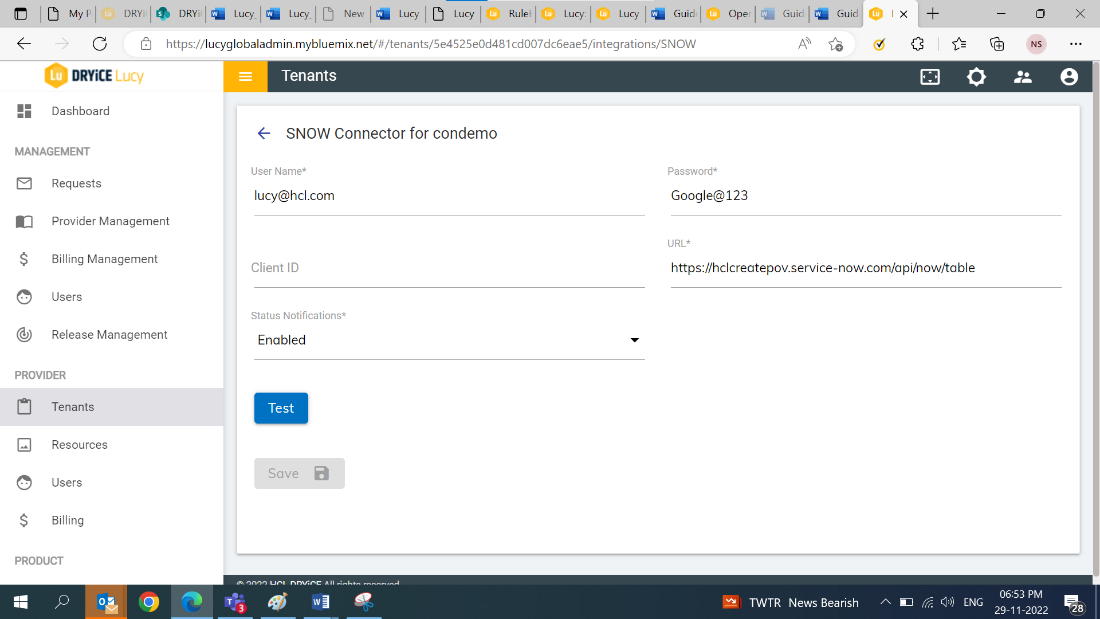The image size is (1100, 619).
Task: Switch to the 'Rule' browser tab
Action: [x=509, y=13]
